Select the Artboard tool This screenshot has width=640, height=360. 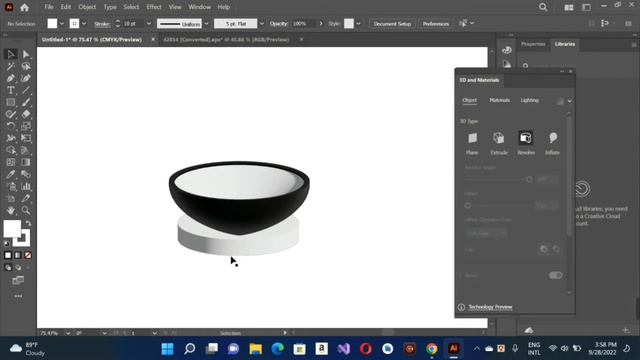click(11, 198)
